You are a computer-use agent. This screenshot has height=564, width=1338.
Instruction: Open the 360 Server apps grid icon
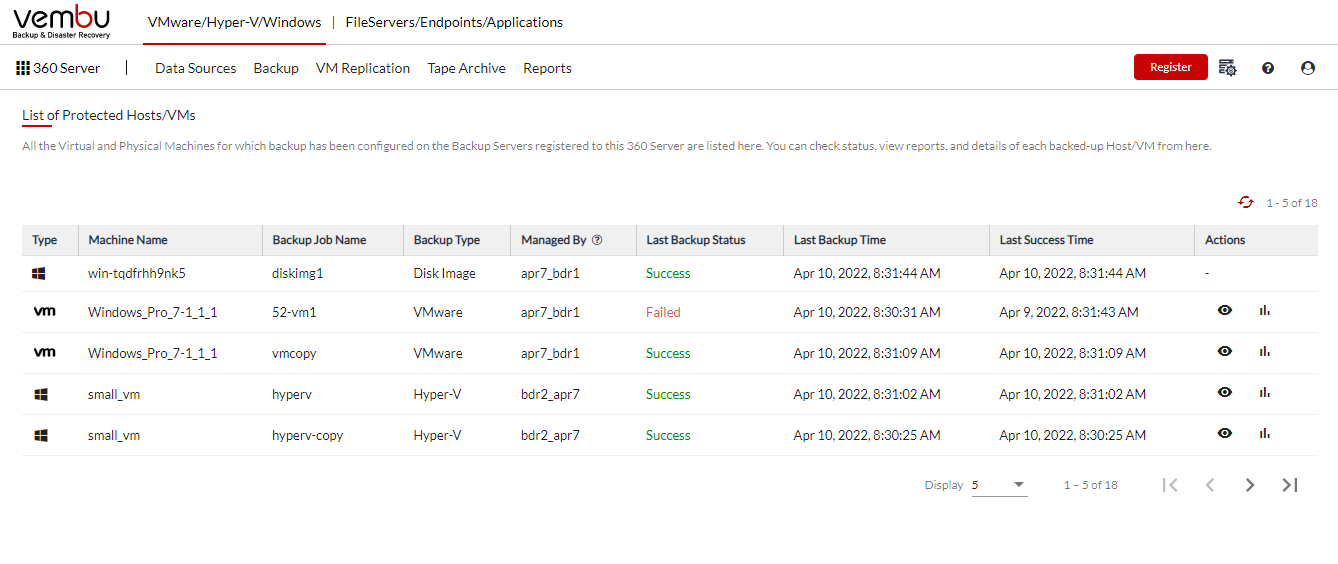[x=23, y=68]
